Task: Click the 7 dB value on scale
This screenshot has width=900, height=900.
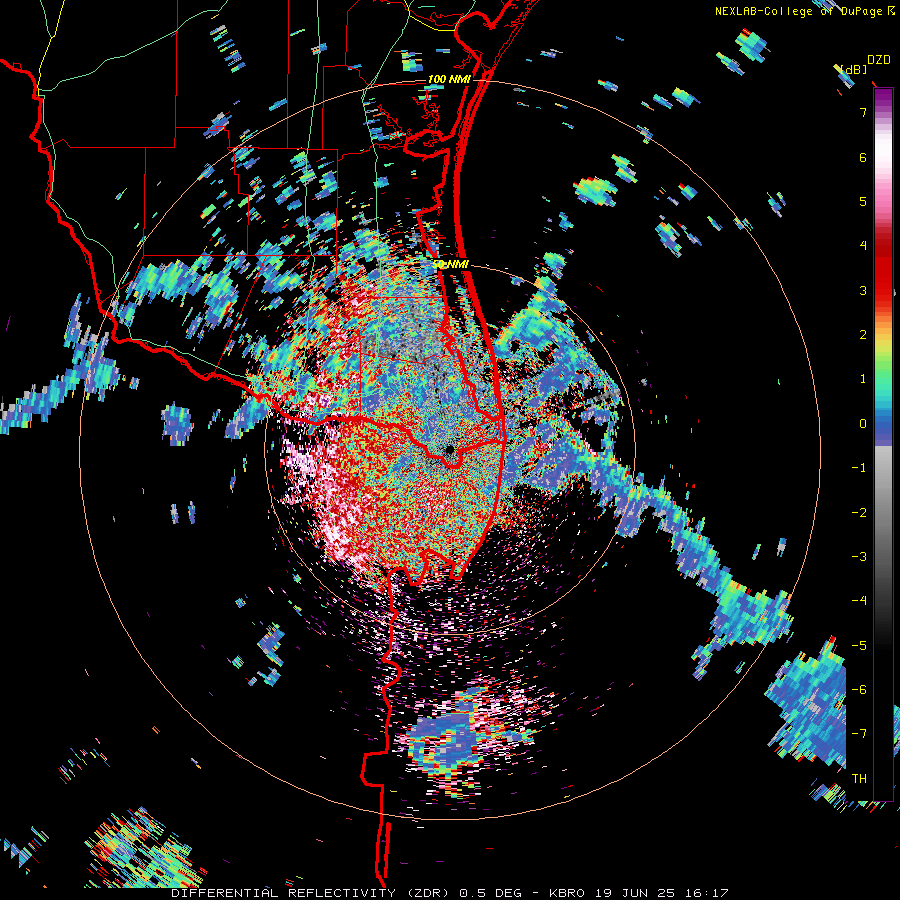Action: [863, 112]
